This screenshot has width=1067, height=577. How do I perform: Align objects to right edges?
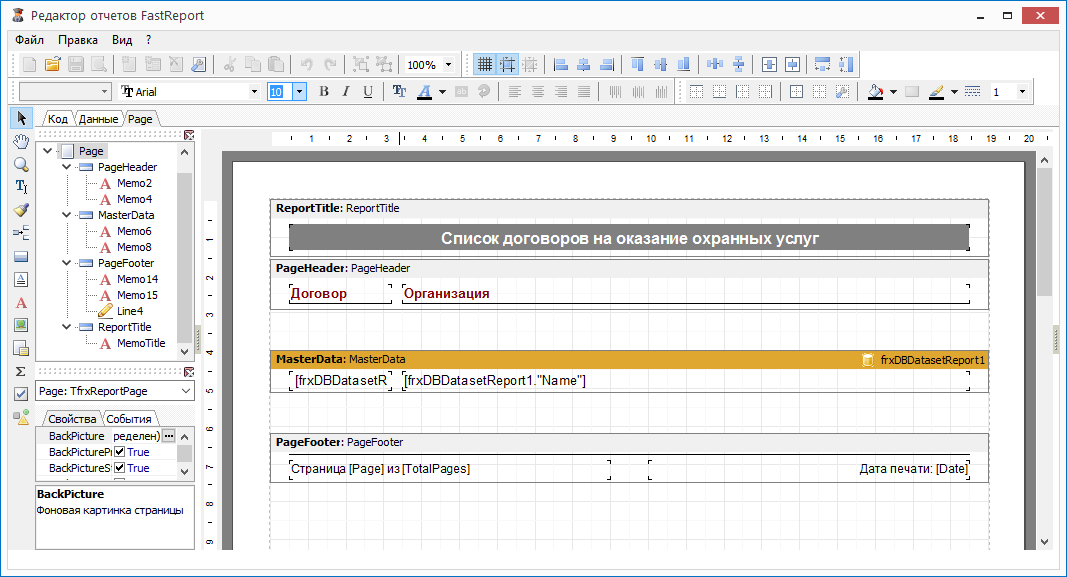point(607,65)
